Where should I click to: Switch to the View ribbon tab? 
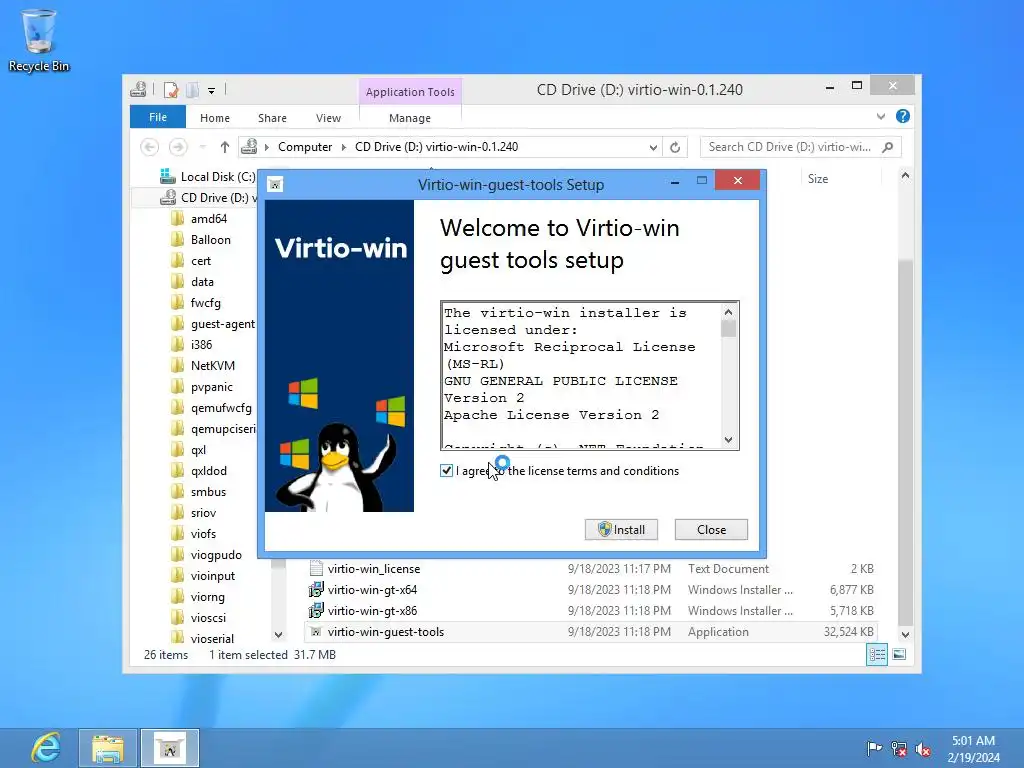pyautogui.click(x=328, y=118)
